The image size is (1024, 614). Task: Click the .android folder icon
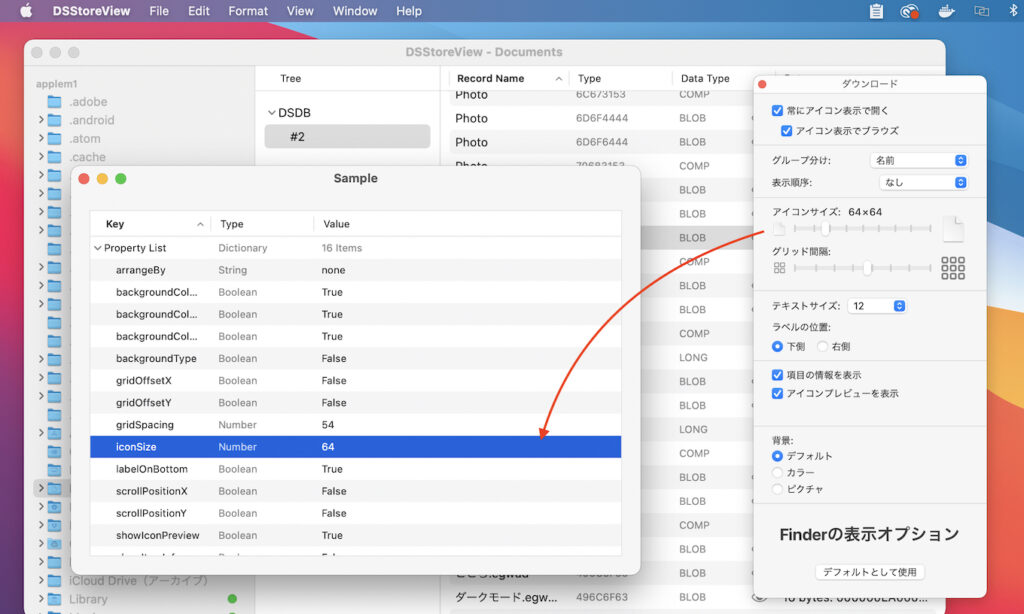pyautogui.click(x=55, y=120)
